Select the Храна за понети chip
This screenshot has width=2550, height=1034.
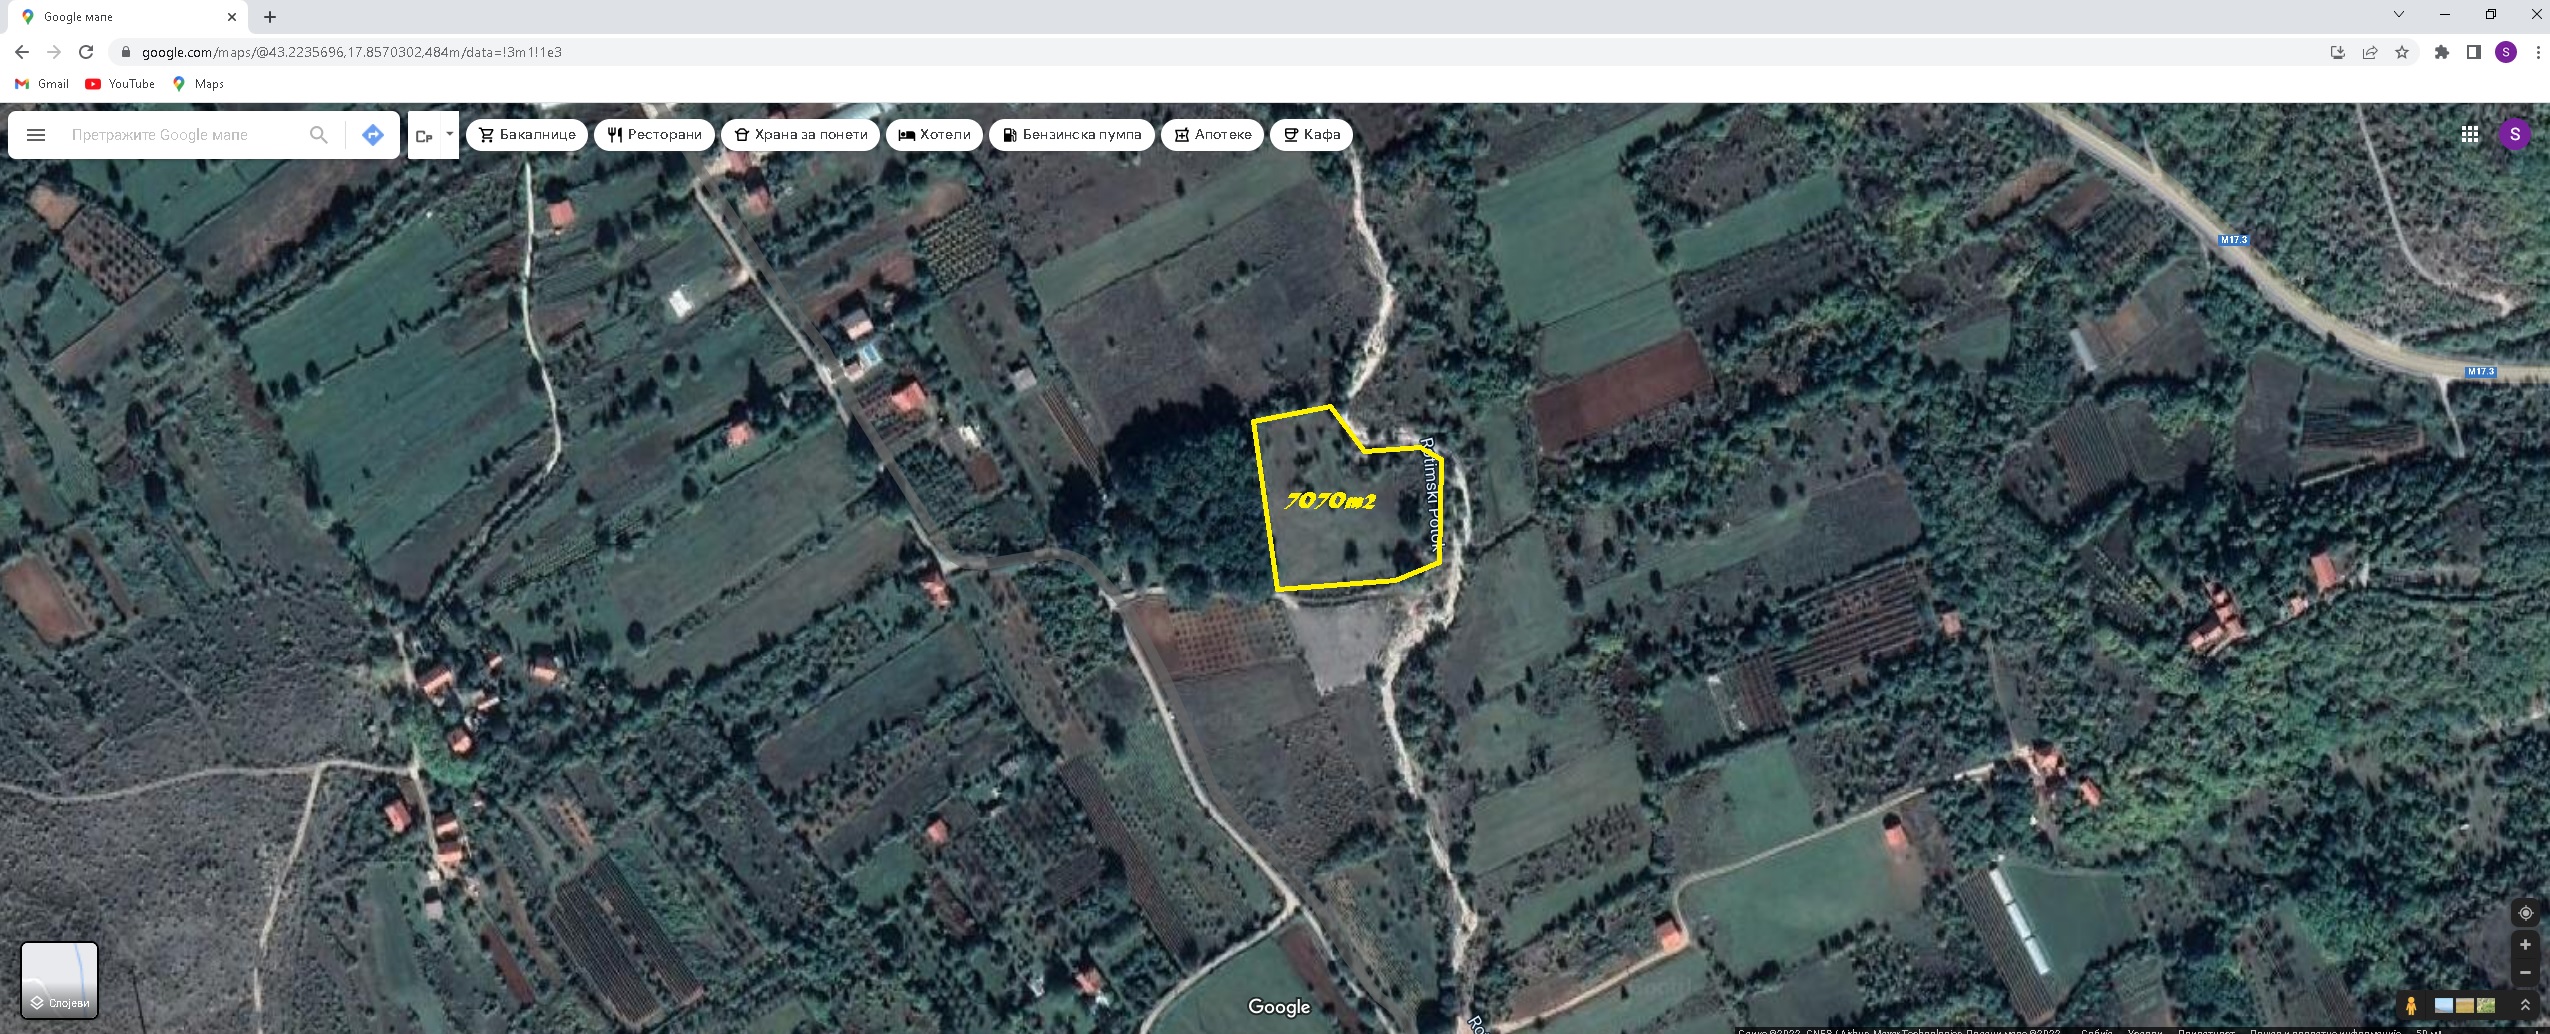coord(800,135)
